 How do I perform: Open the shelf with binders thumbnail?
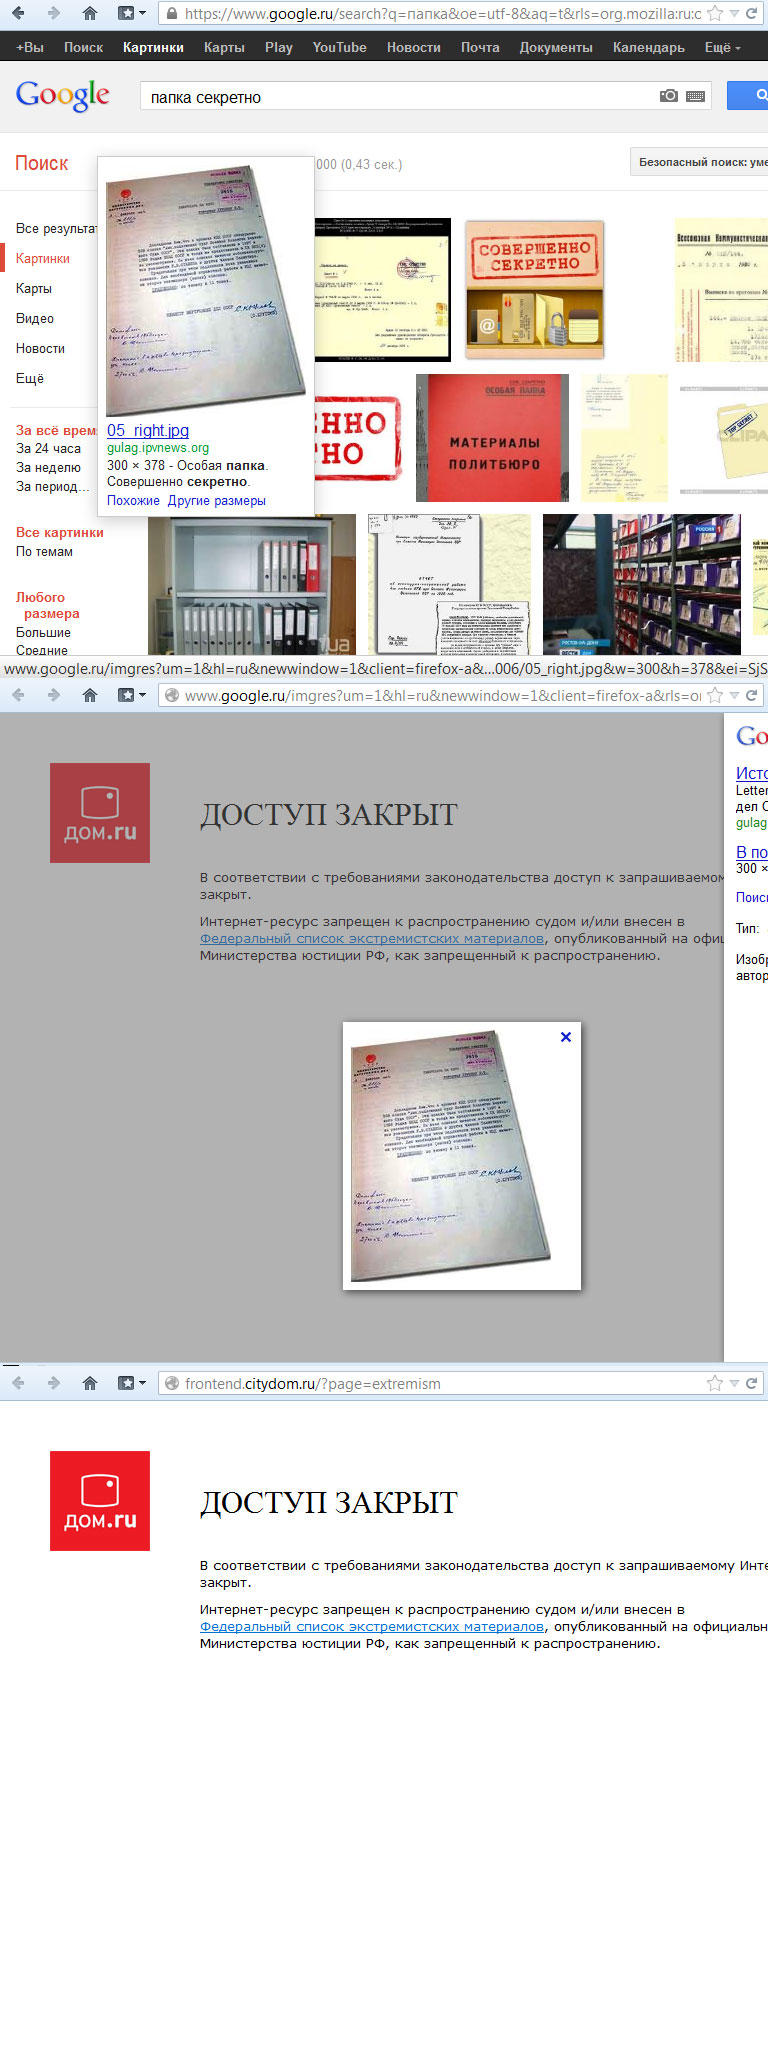click(252, 584)
